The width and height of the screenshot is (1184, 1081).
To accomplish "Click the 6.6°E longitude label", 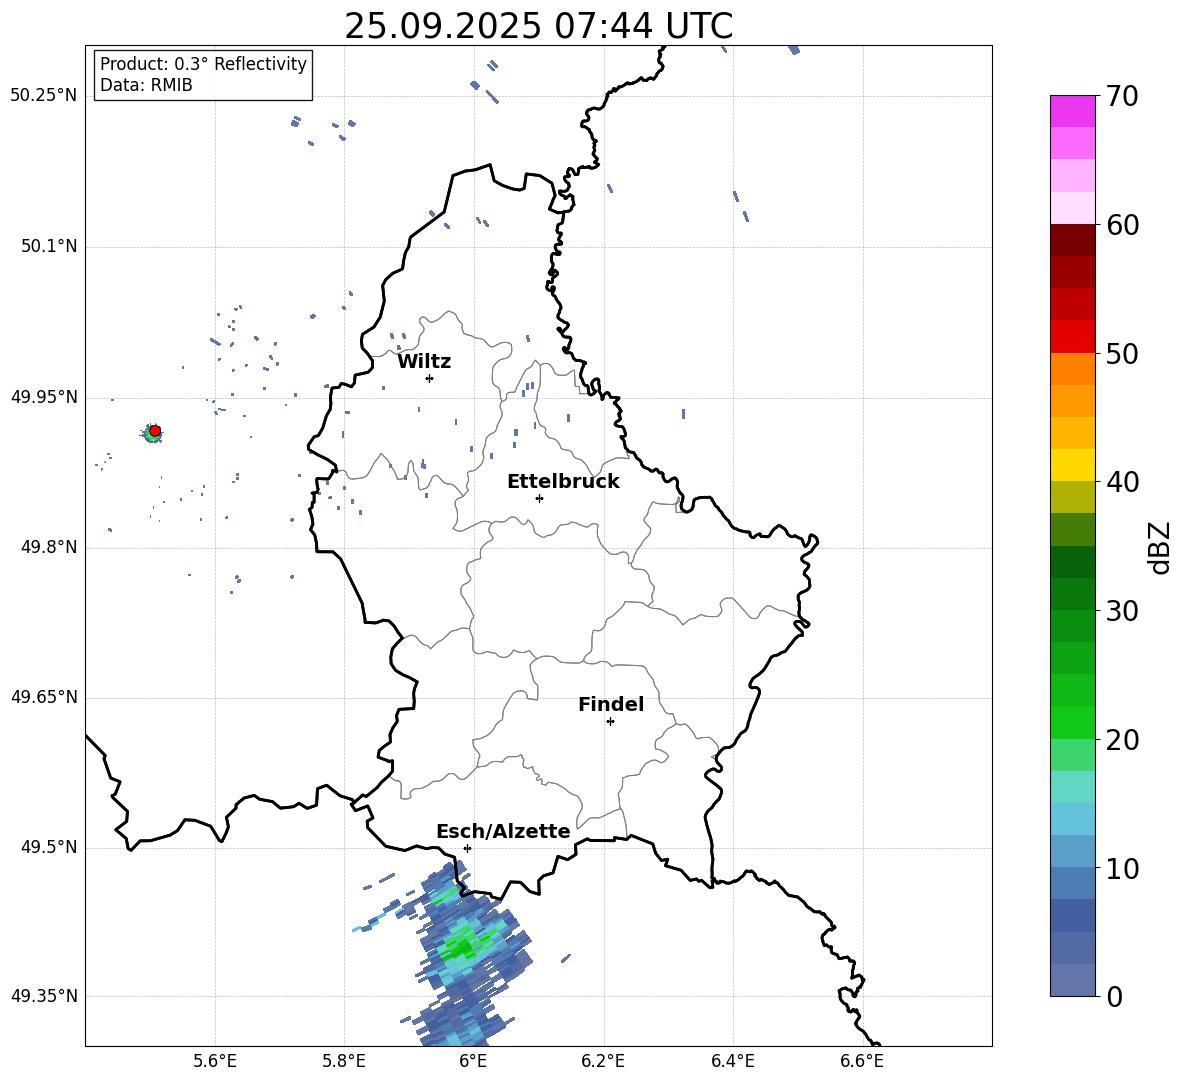I will 862,1062.
